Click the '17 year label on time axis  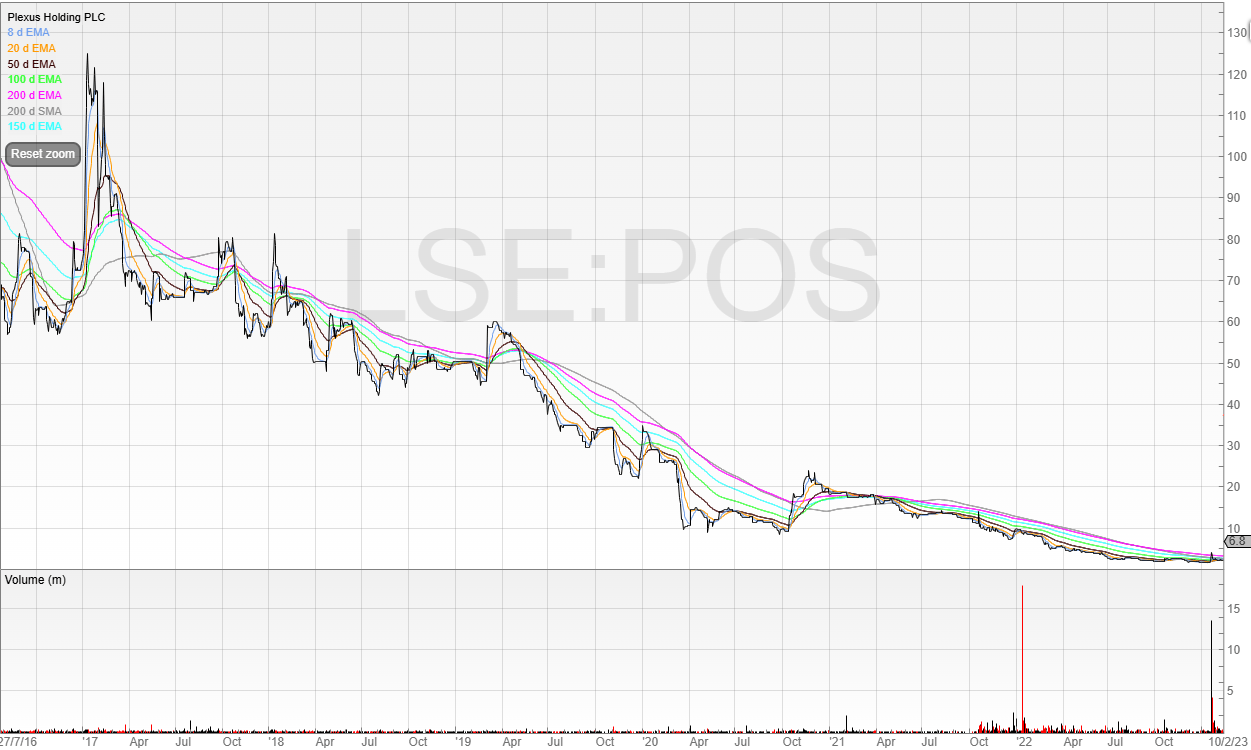[x=90, y=742]
